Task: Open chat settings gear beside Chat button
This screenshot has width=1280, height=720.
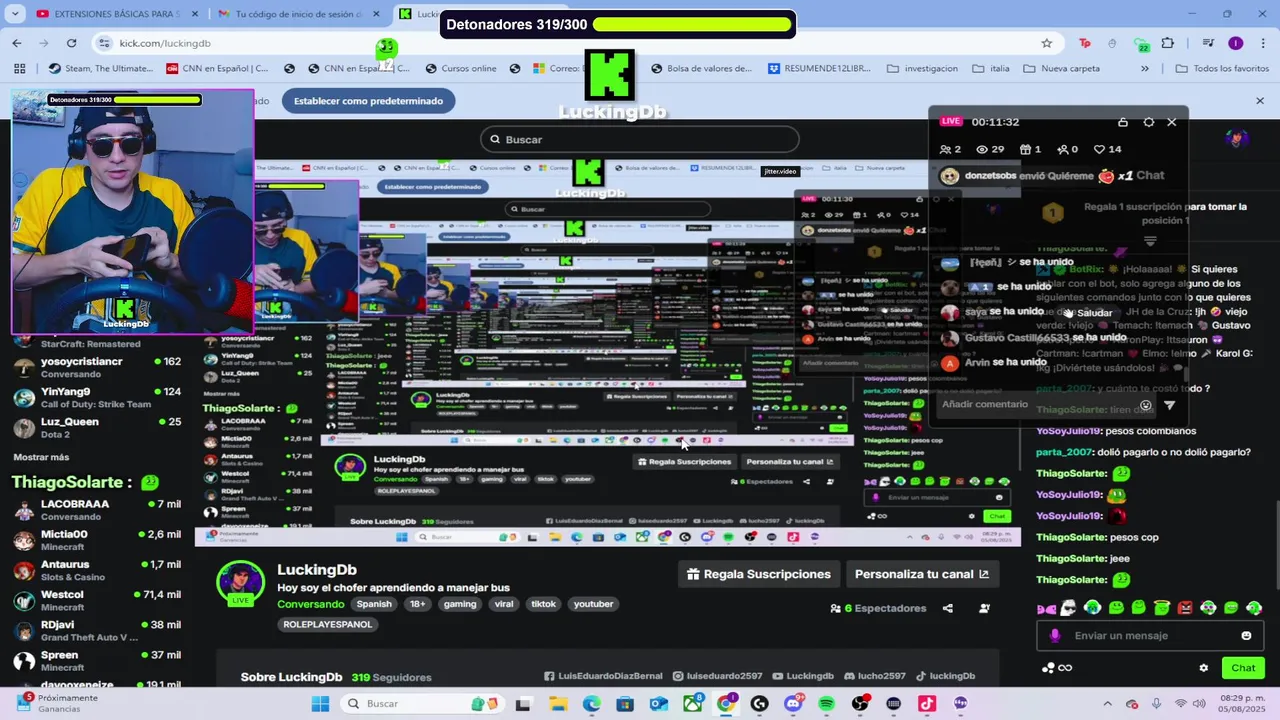Action: [x=1204, y=668]
